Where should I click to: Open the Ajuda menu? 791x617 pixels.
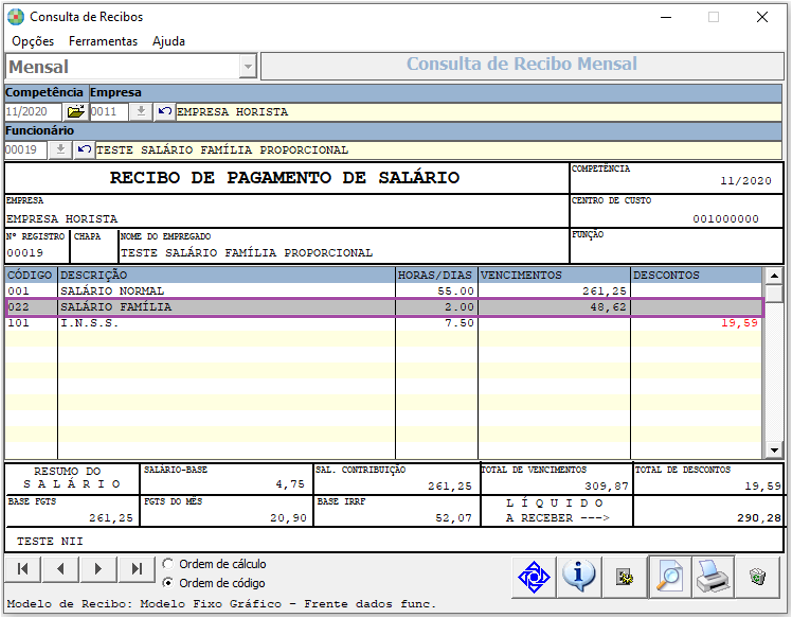[x=168, y=41]
